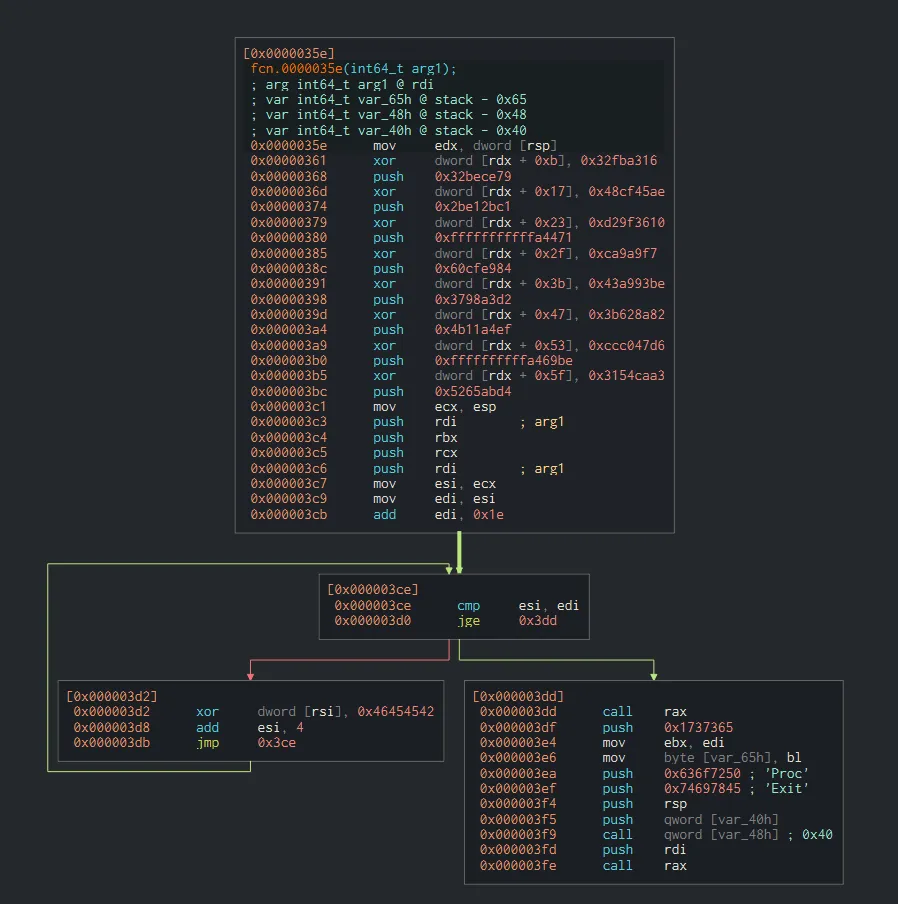Select the qword [var_40h] push operand
The width and height of the screenshot is (898, 904).
click(720, 820)
